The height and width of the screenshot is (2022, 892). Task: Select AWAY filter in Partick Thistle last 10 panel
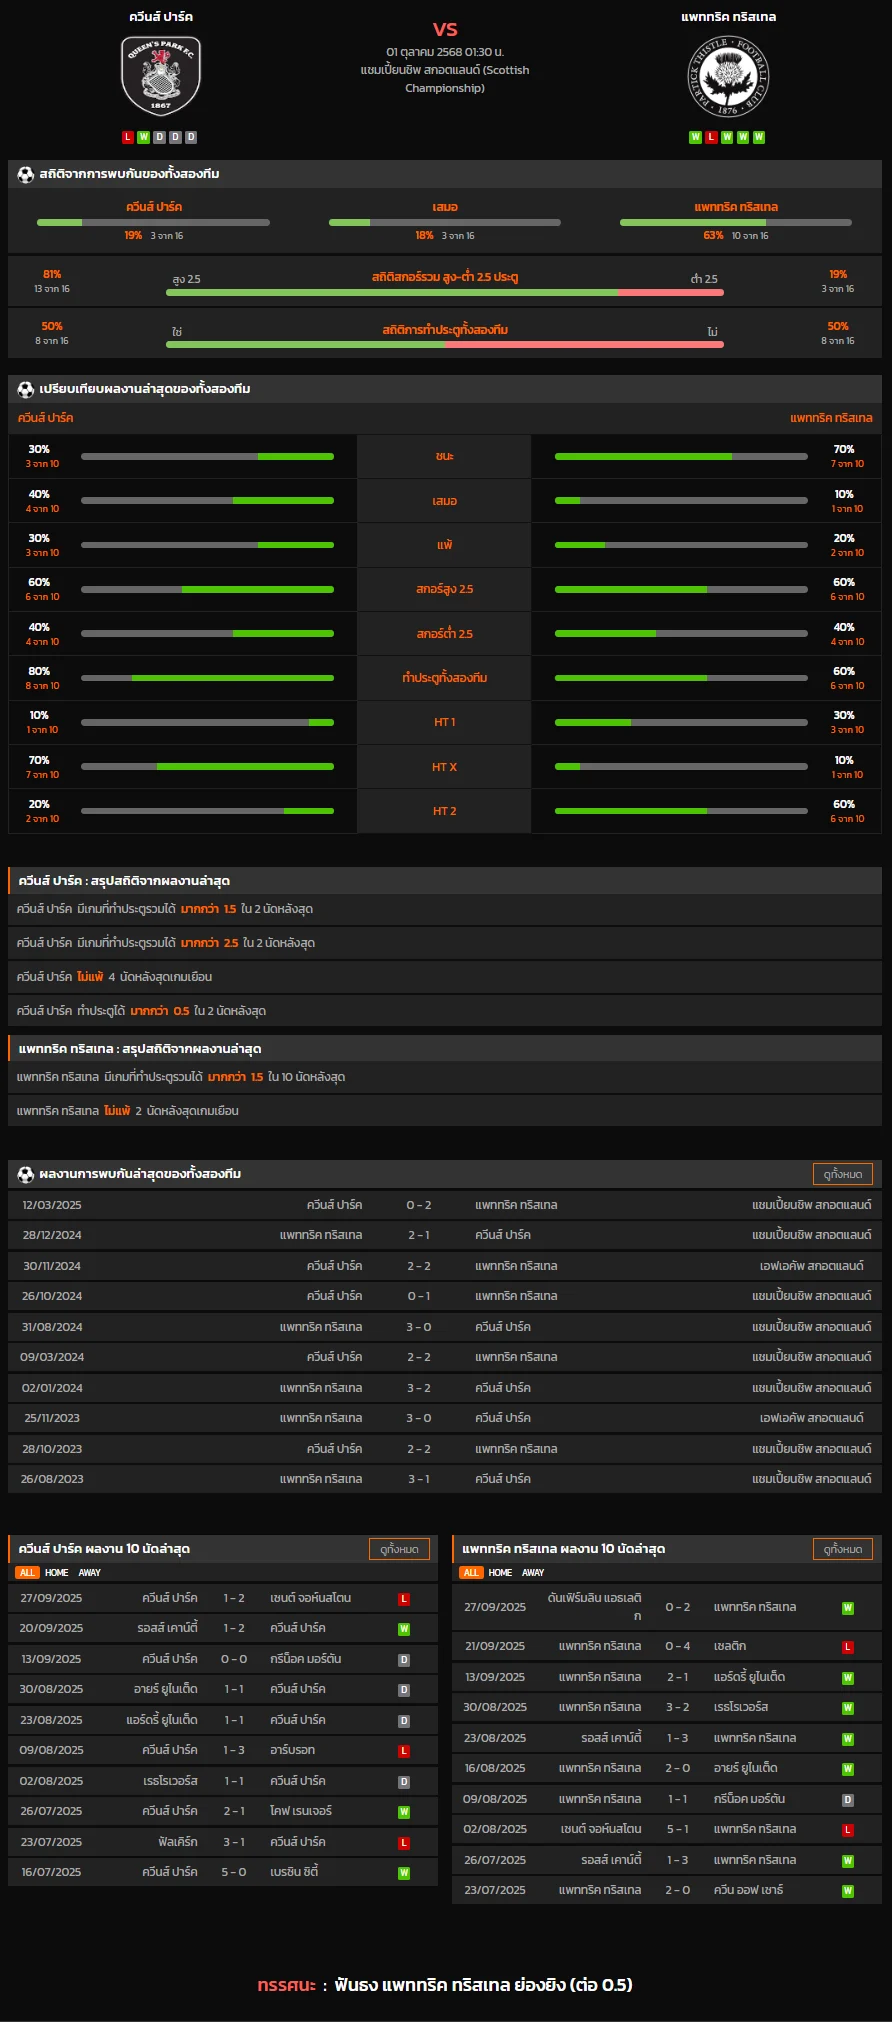(533, 1573)
